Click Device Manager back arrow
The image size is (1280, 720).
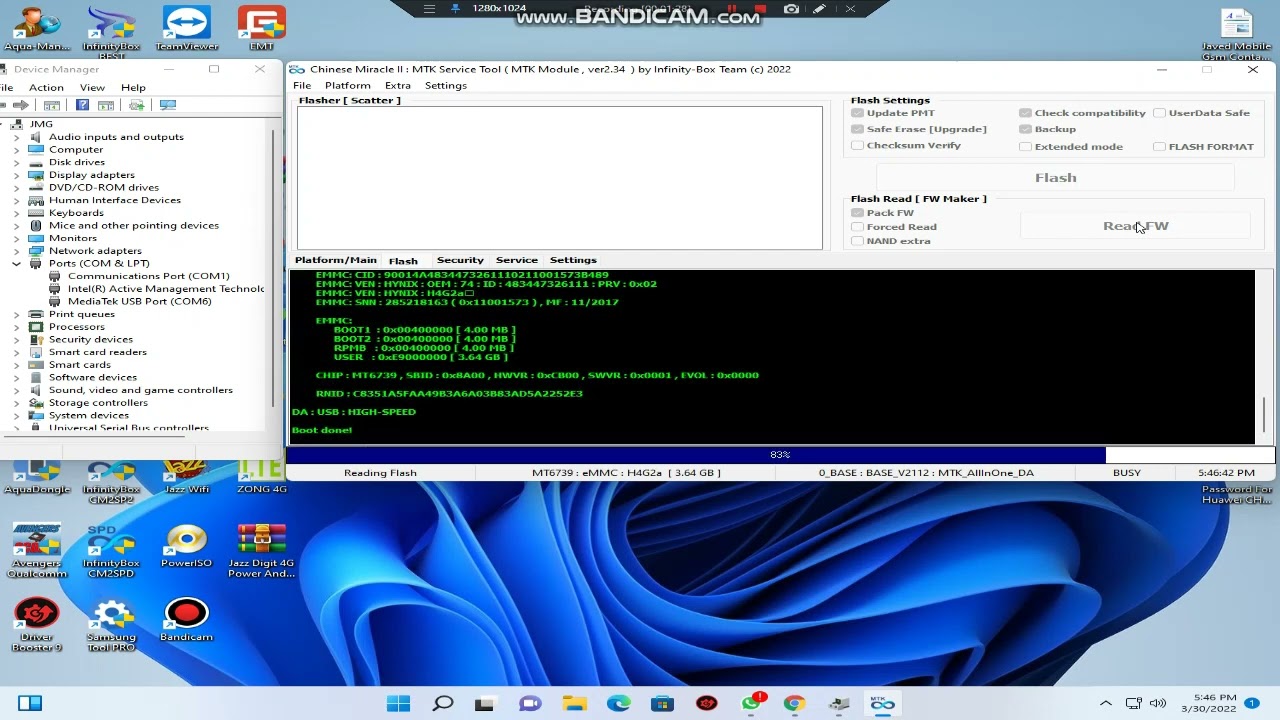click(x=4, y=105)
